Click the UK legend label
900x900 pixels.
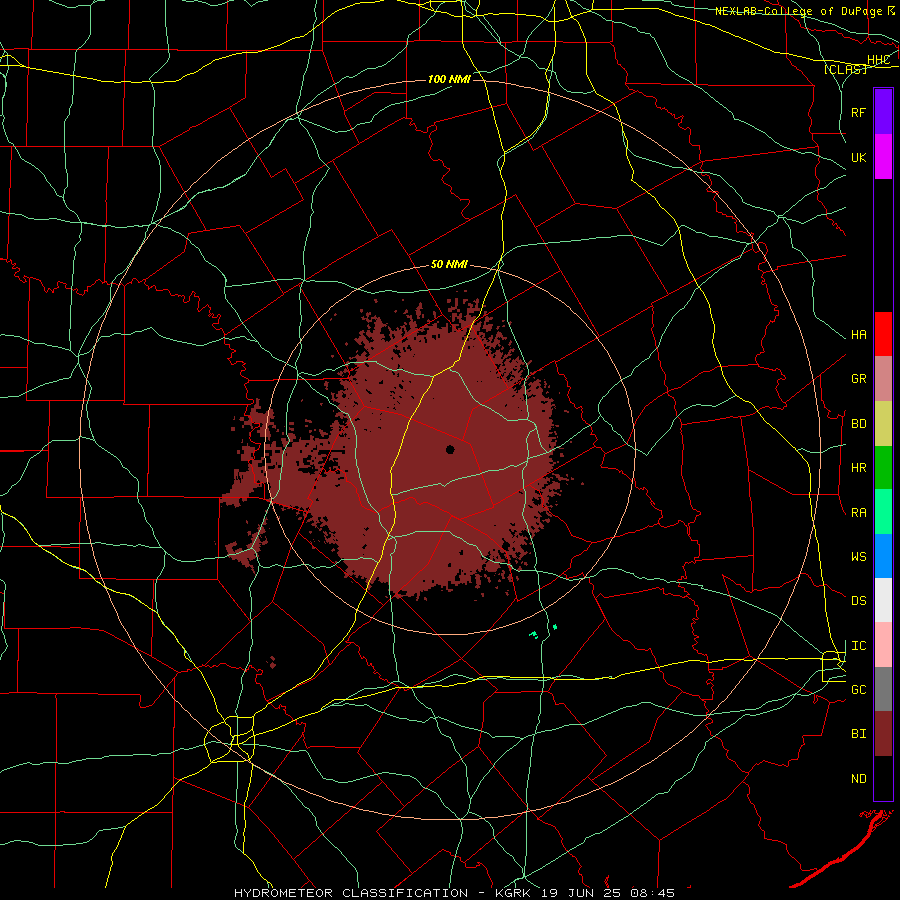tap(858, 157)
